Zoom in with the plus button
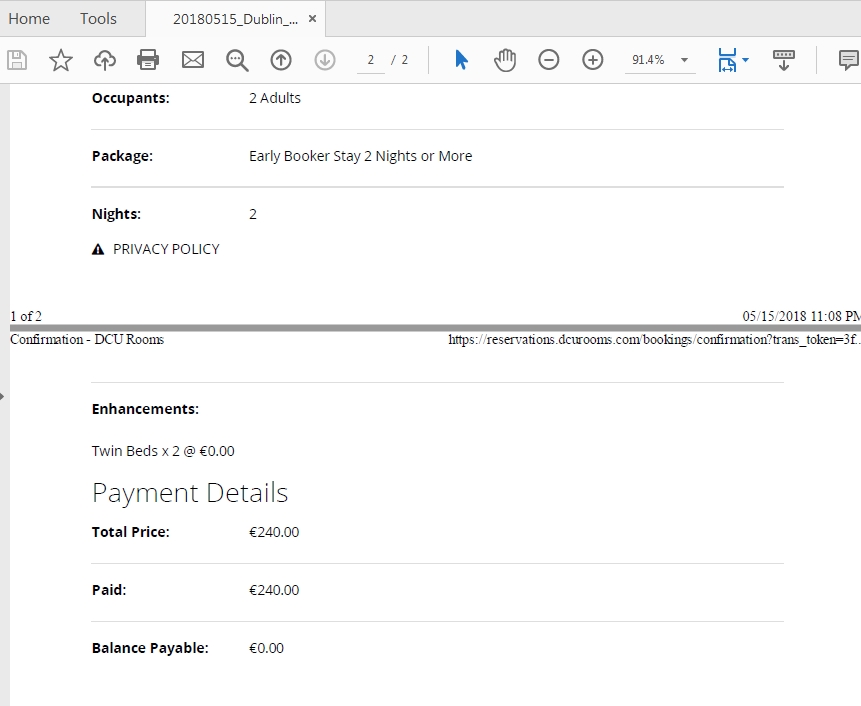861x706 pixels. (x=592, y=60)
